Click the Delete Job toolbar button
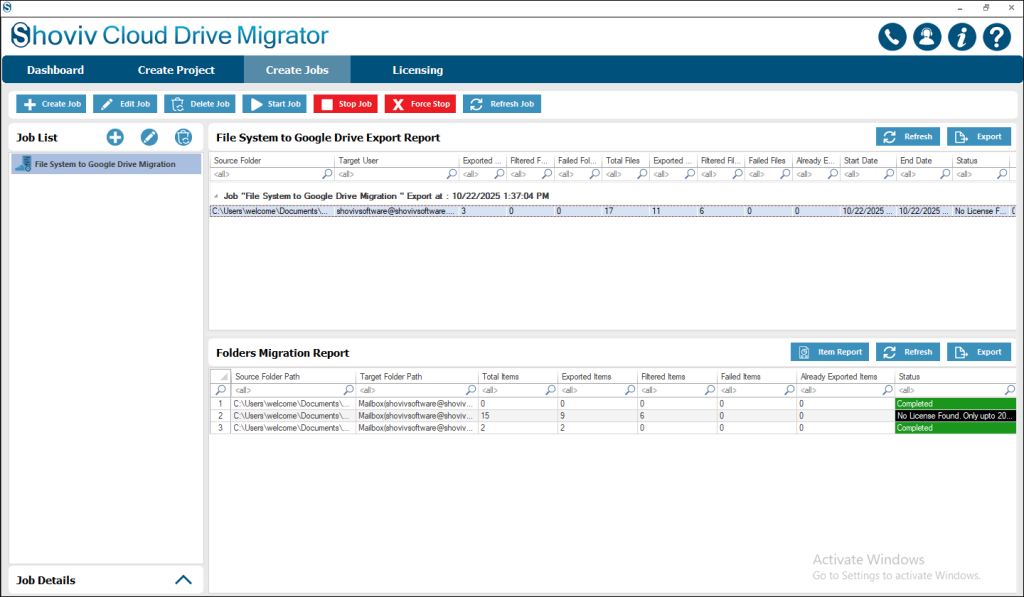This screenshot has height=597, width=1024. click(200, 104)
